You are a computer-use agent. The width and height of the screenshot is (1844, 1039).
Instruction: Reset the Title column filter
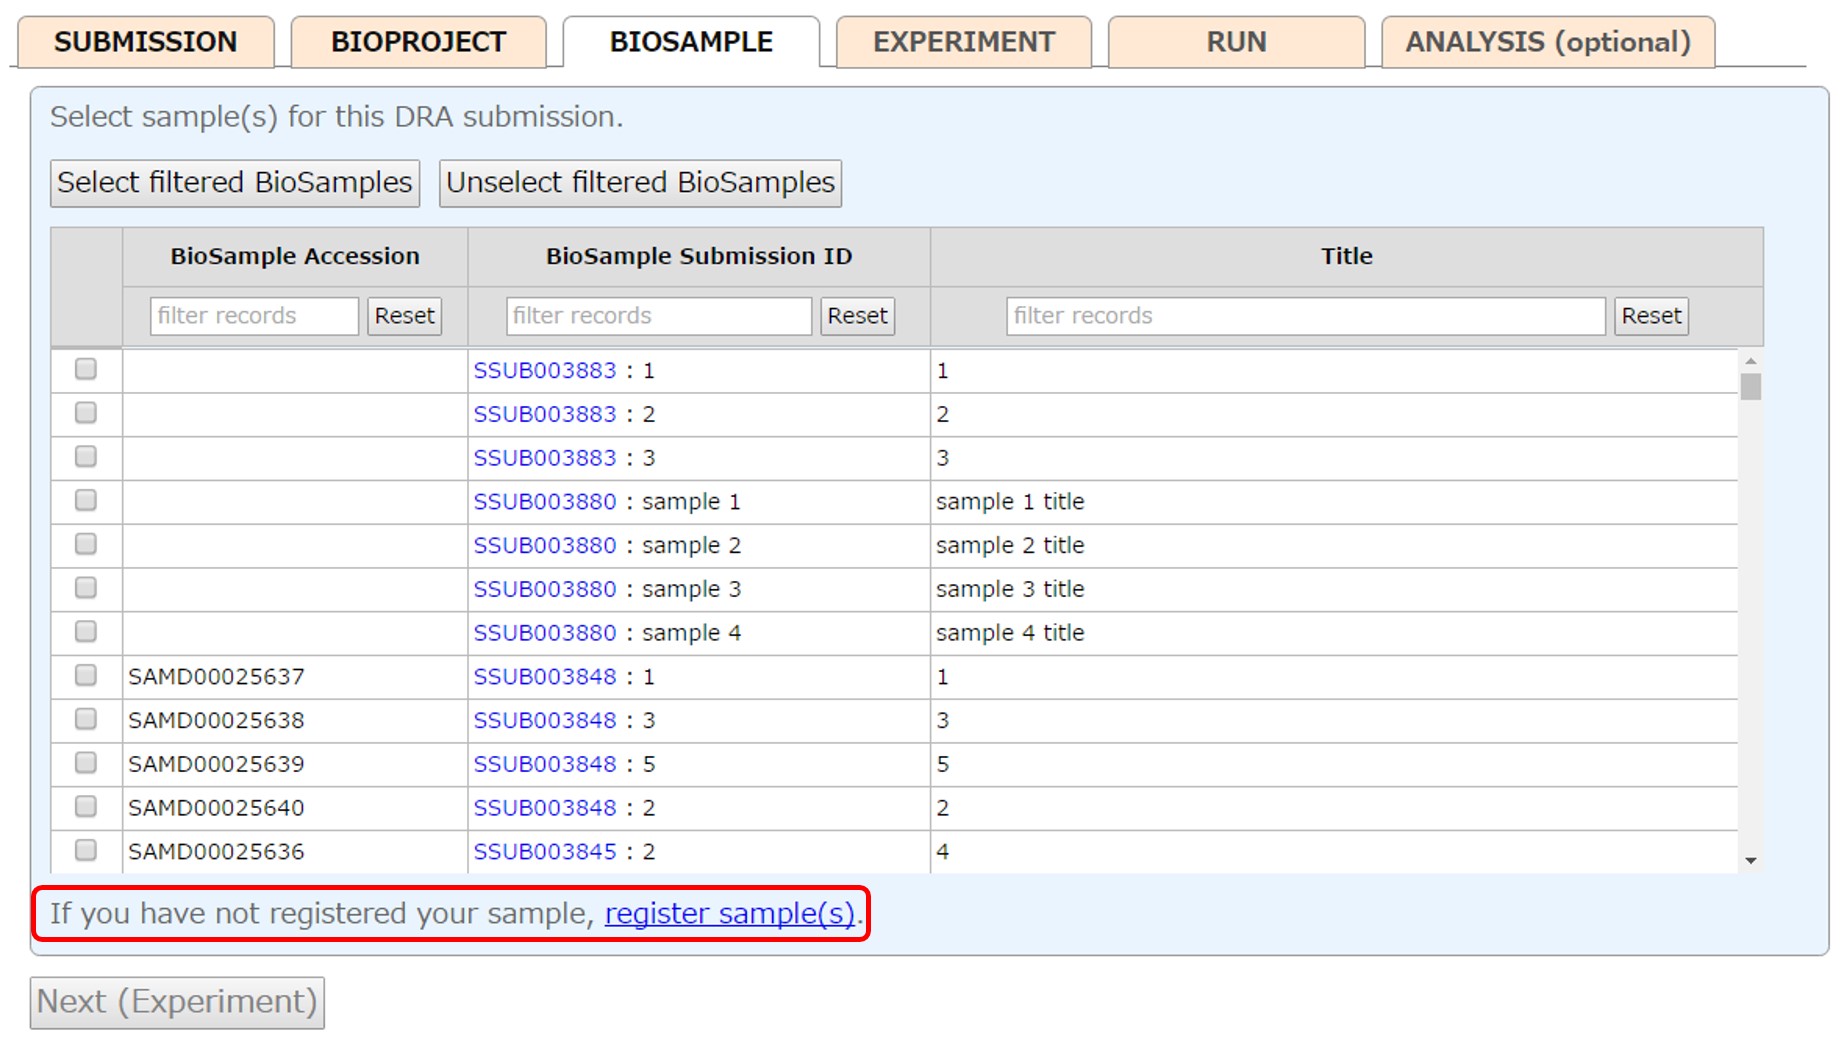pyautogui.click(x=1650, y=316)
